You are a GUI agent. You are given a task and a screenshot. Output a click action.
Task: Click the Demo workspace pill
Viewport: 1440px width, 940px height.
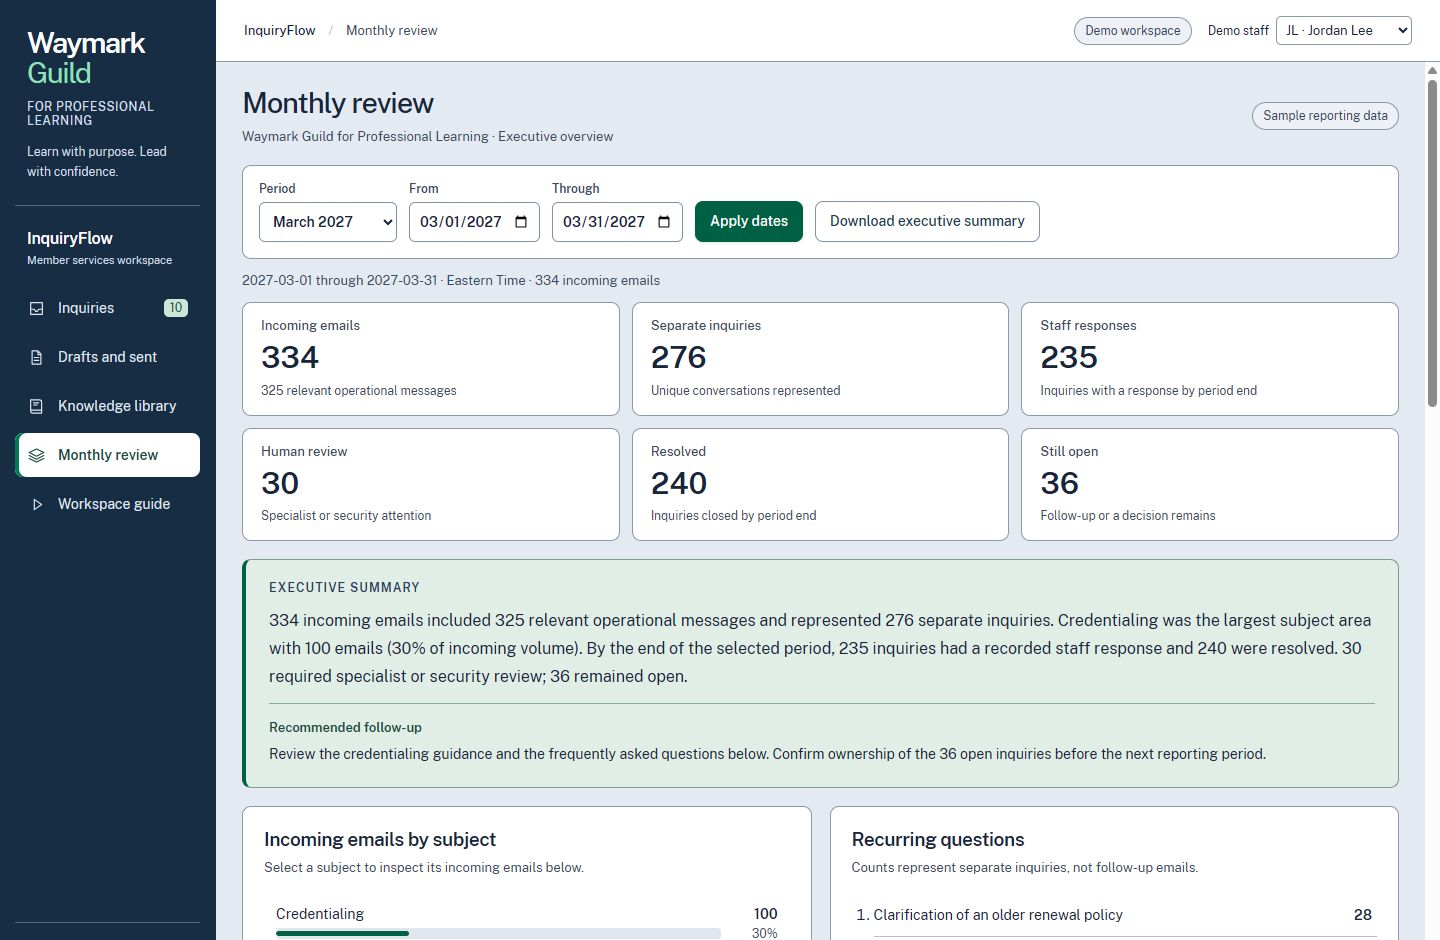[x=1133, y=31]
